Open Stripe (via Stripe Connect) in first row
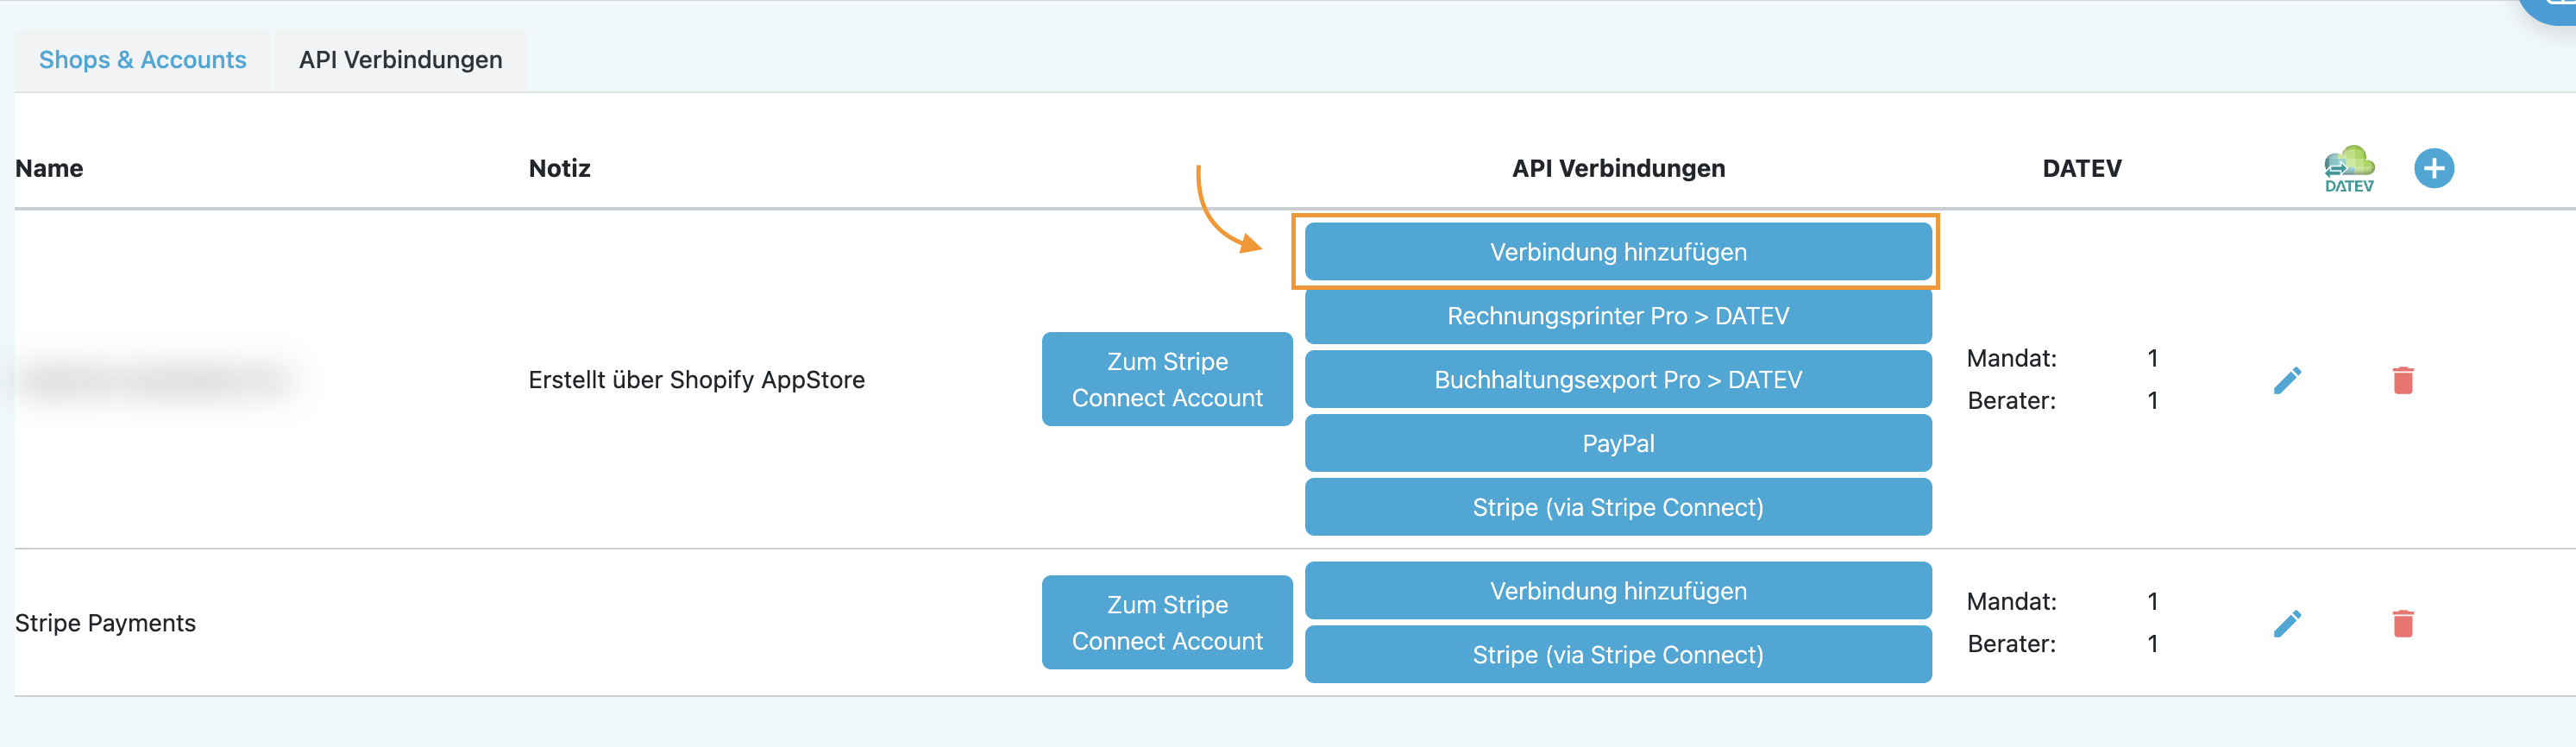 click(1617, 507)
